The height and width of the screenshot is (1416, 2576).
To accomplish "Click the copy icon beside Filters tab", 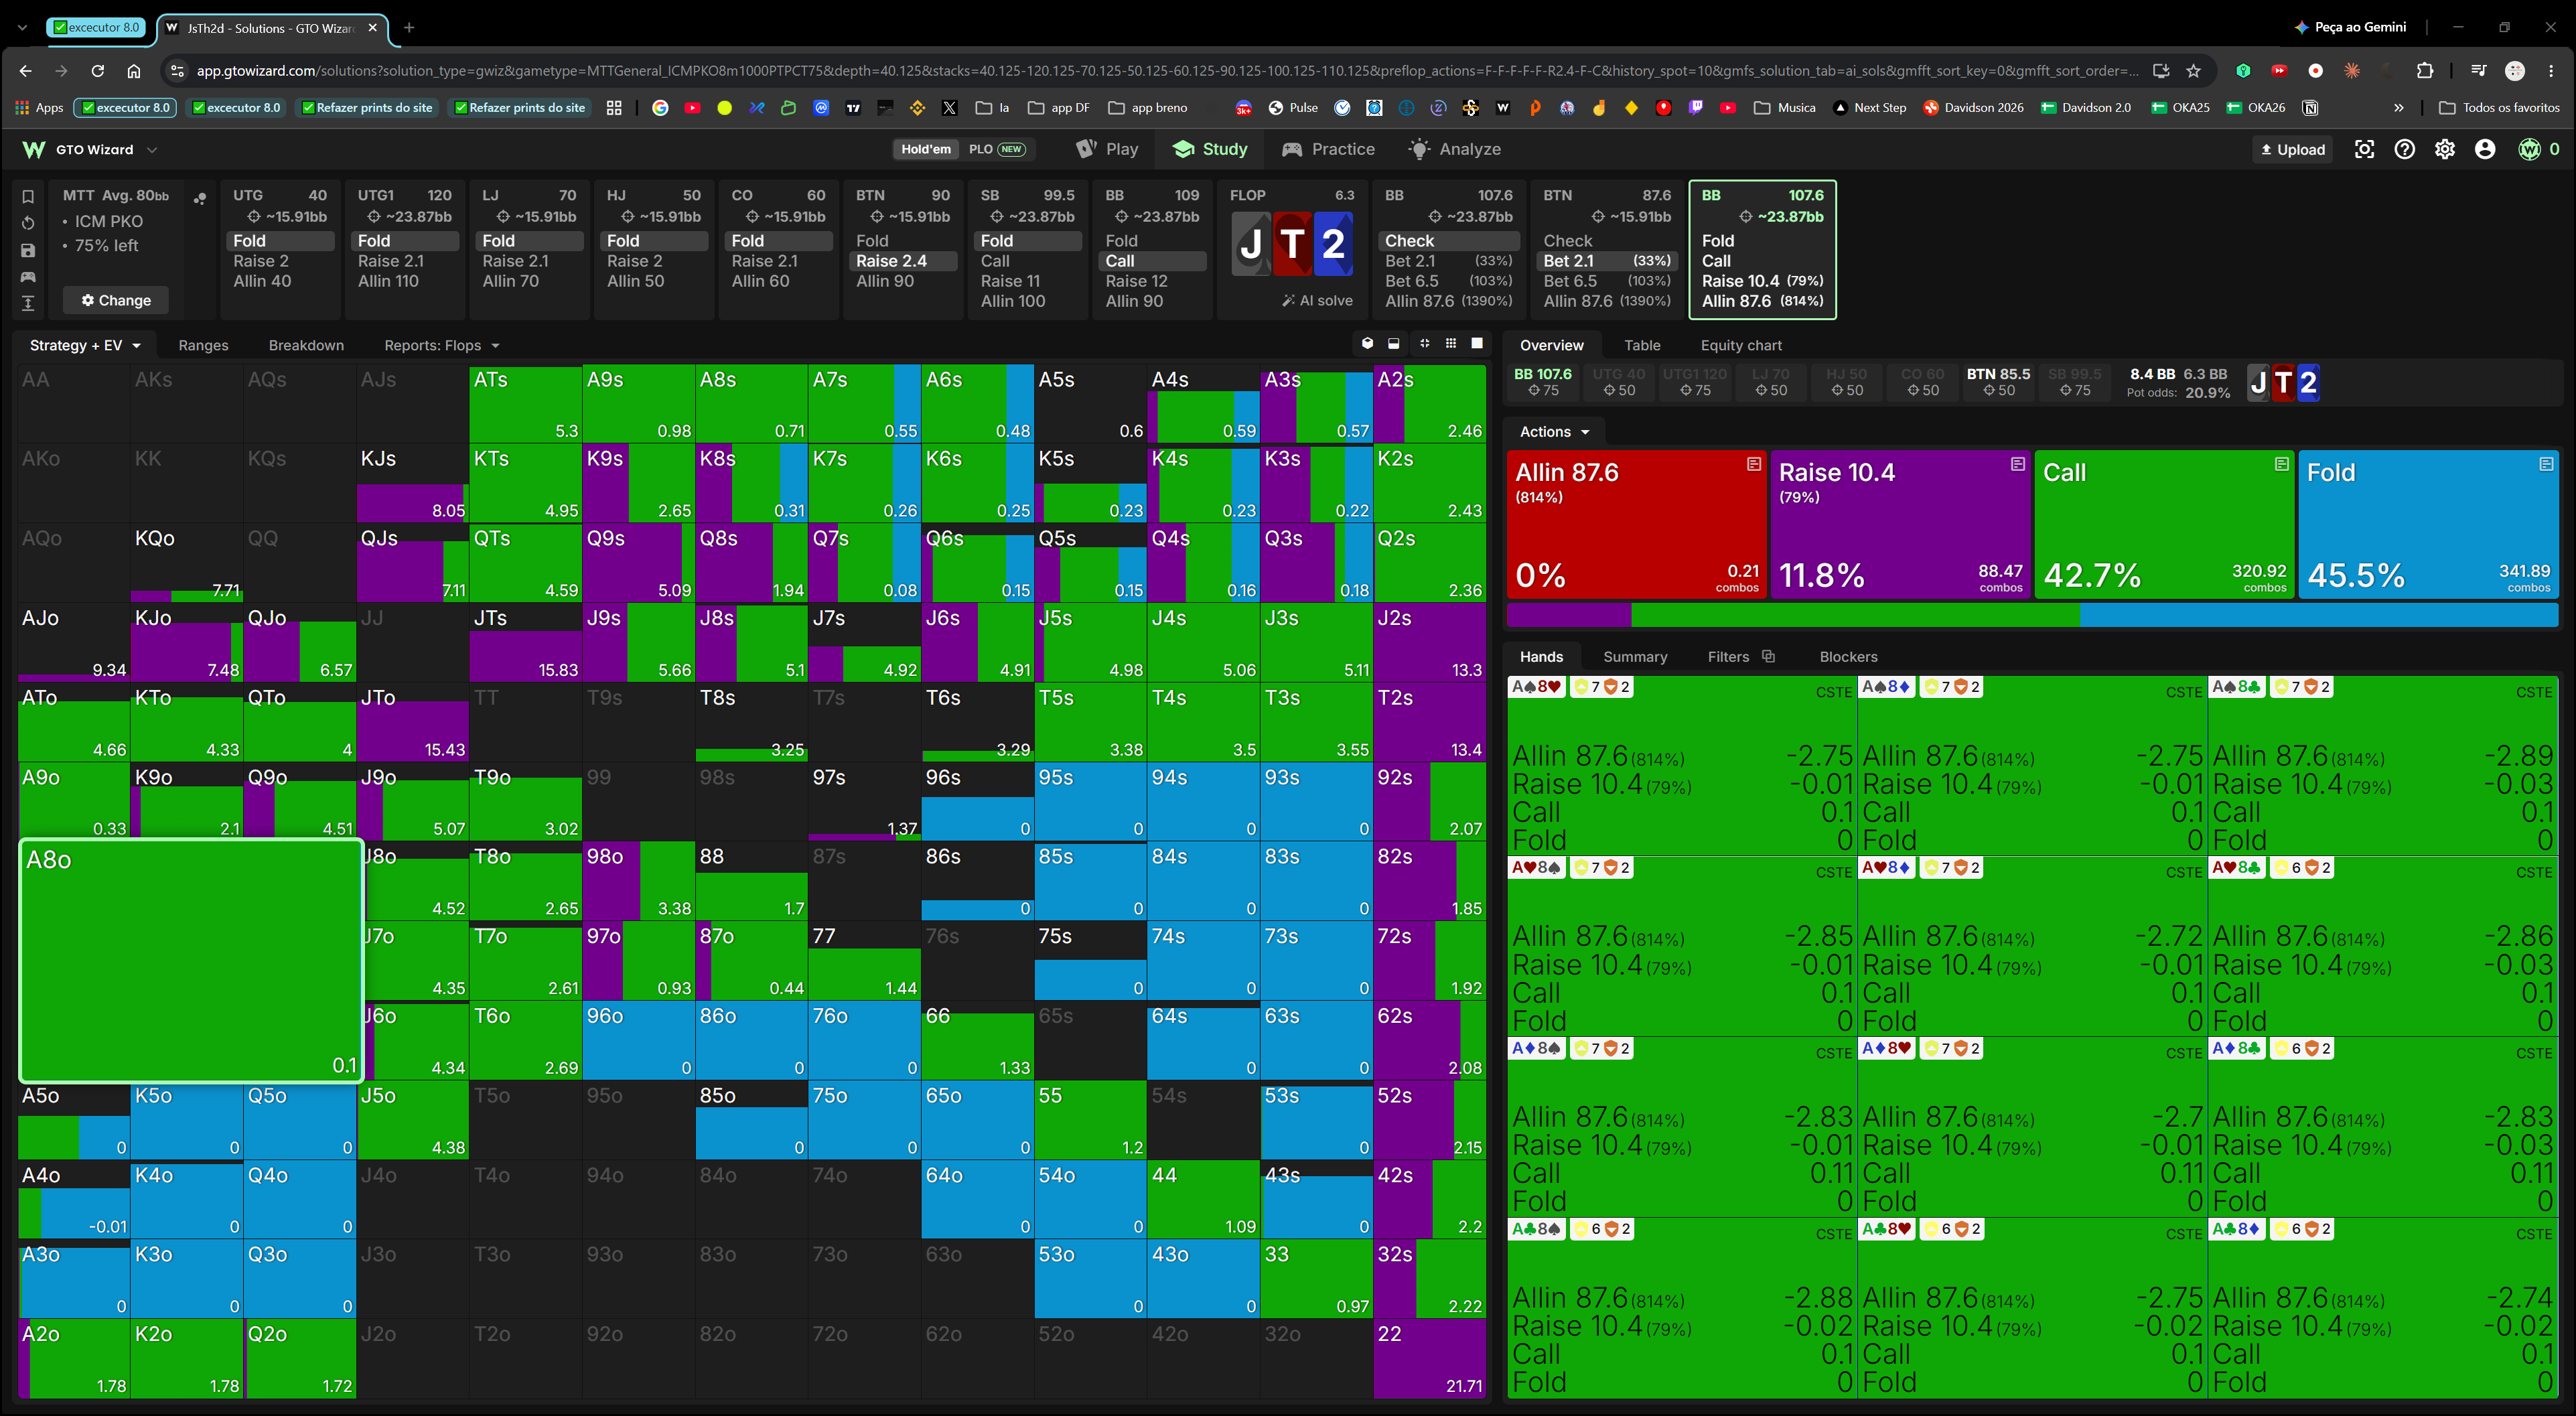I will 1768,656.
